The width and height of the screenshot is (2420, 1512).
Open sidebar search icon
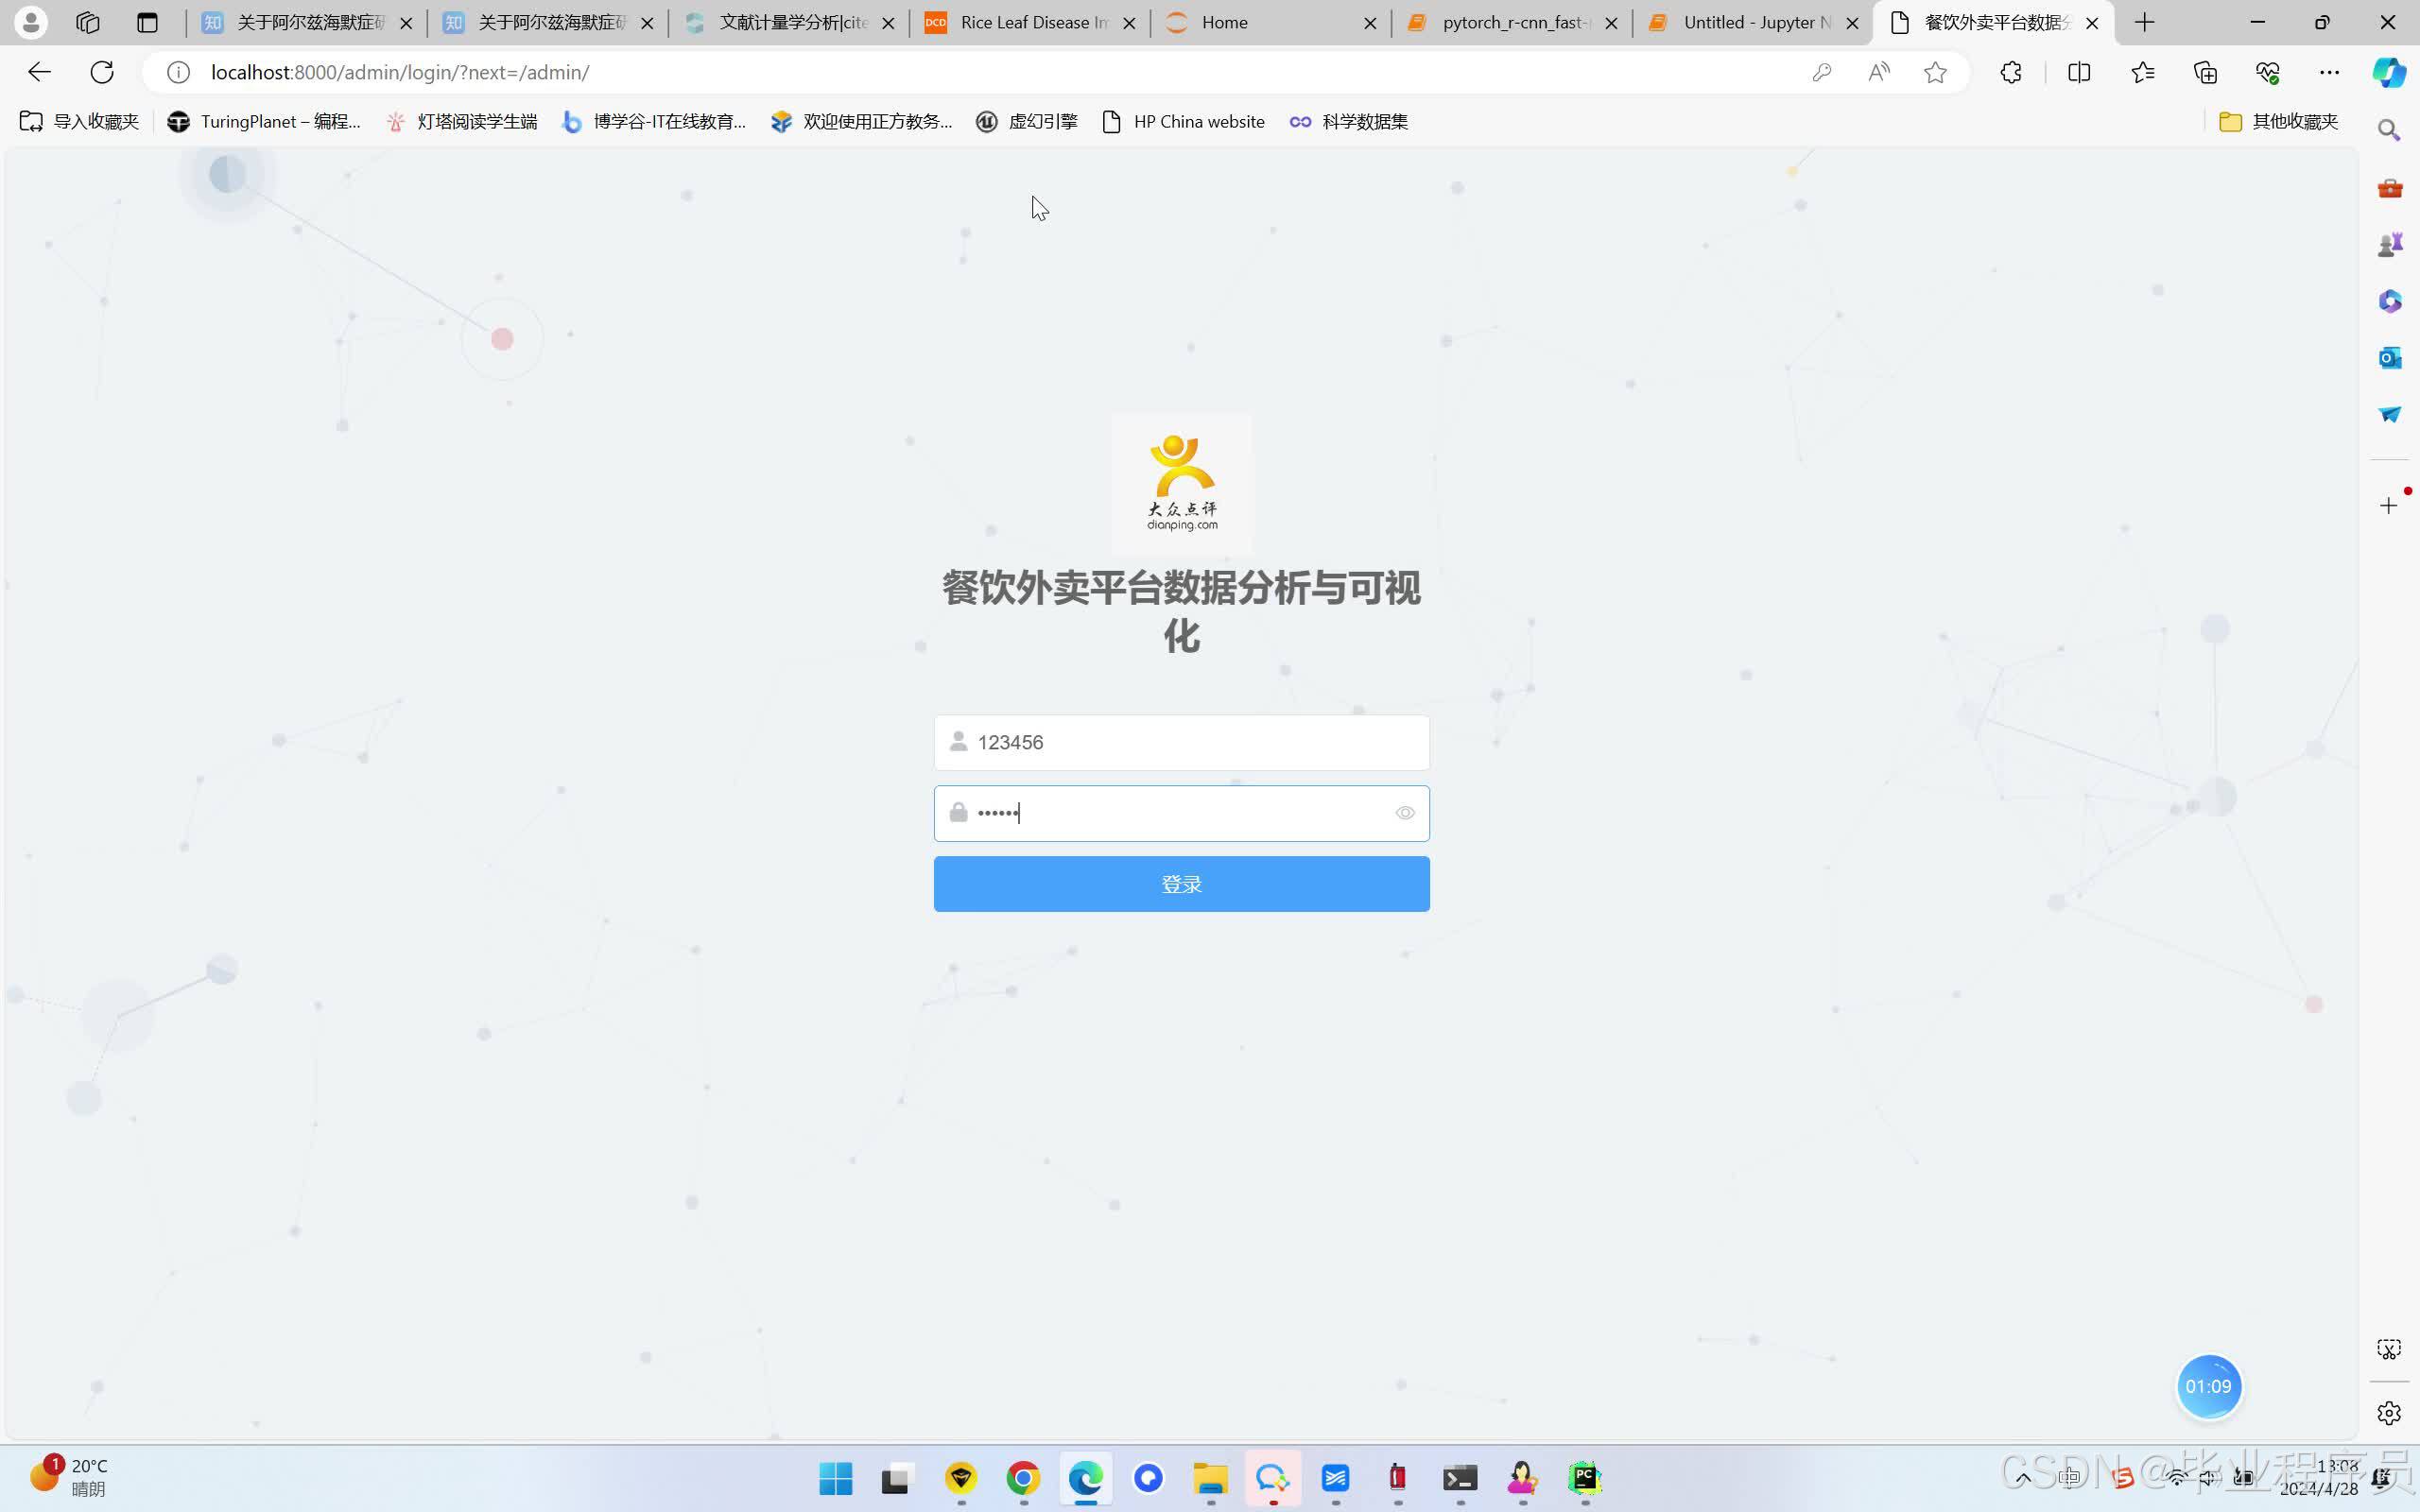[x=2389, y=130]
